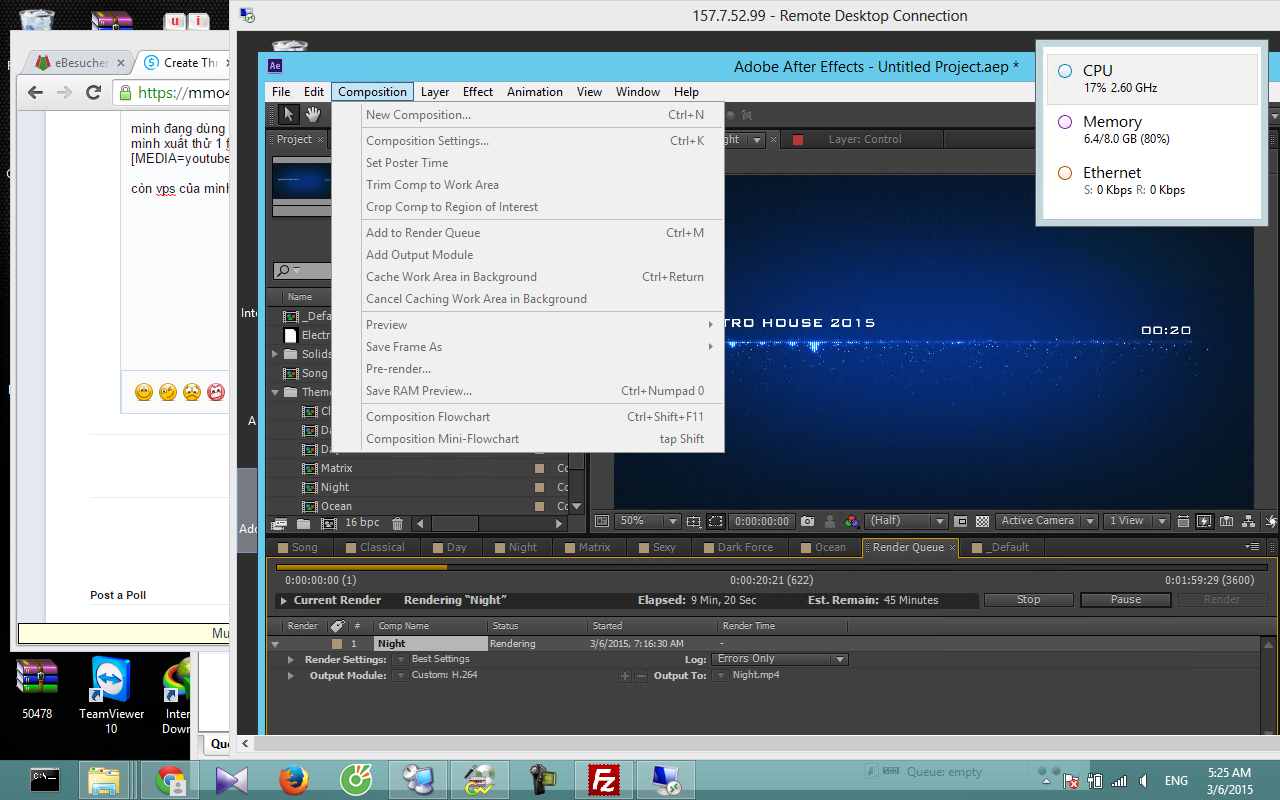Screen dimensions: 1280x800
Task: Toggle the Transparency Grid icon
Action: [983, 521]
